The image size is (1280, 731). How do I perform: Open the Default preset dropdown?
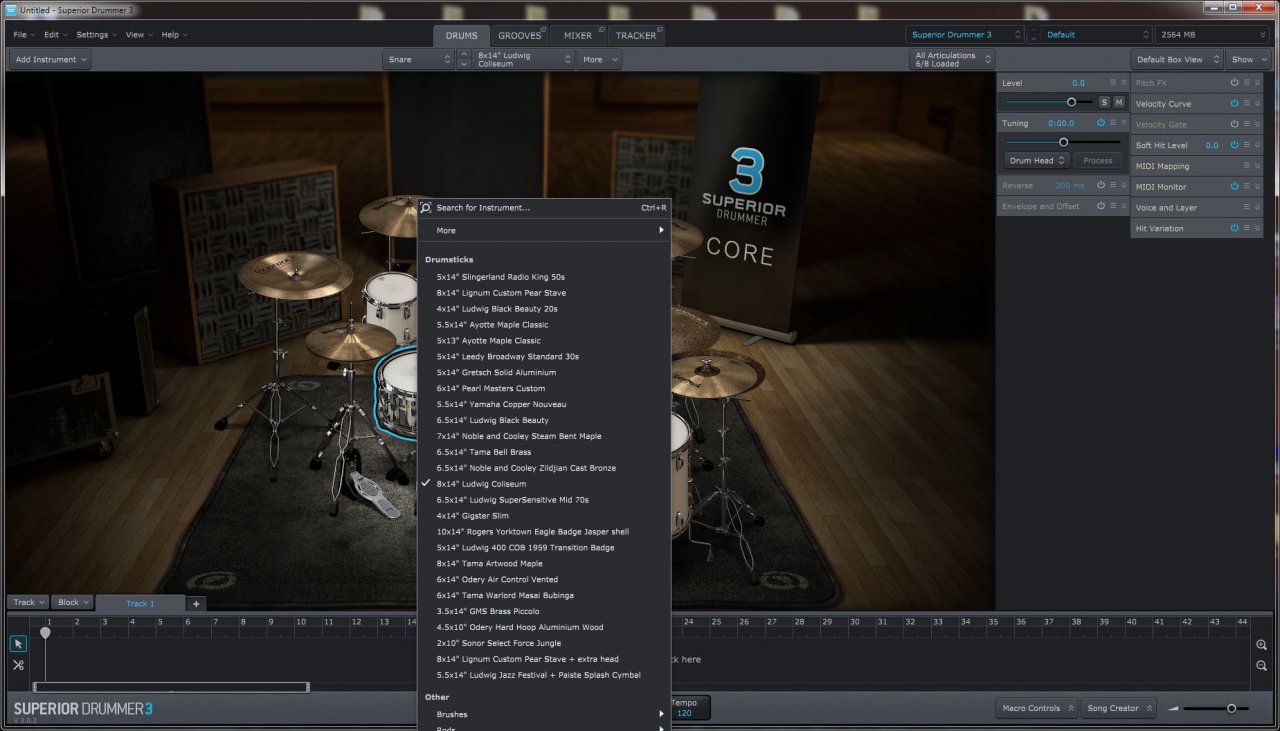1096,34
